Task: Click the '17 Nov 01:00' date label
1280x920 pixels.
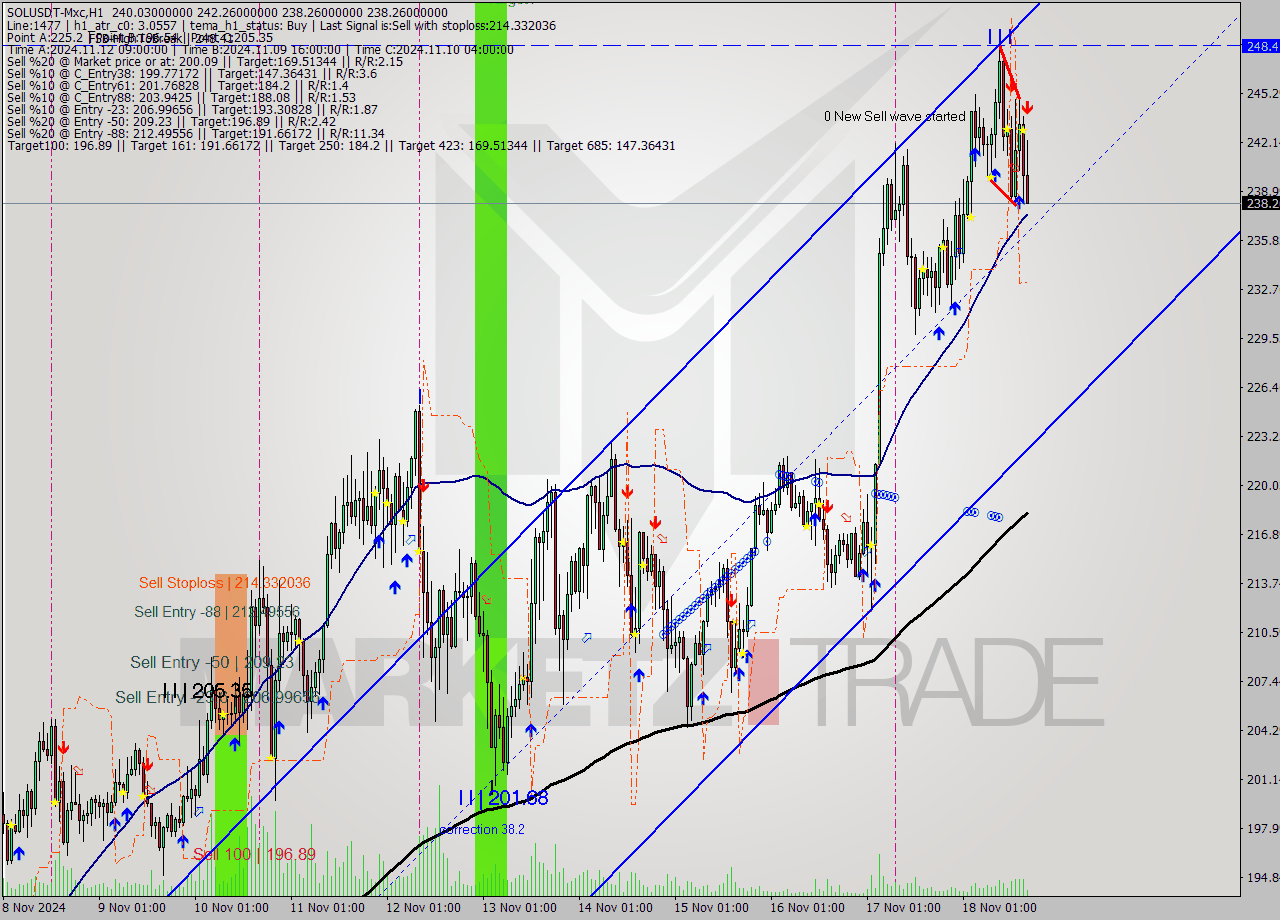Action: 903,908
